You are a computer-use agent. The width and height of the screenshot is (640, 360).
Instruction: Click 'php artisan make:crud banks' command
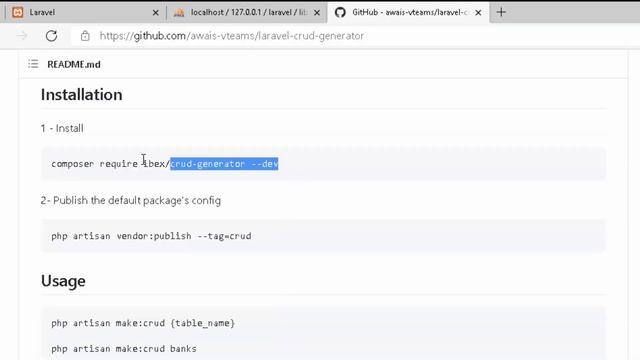(124, 349)
